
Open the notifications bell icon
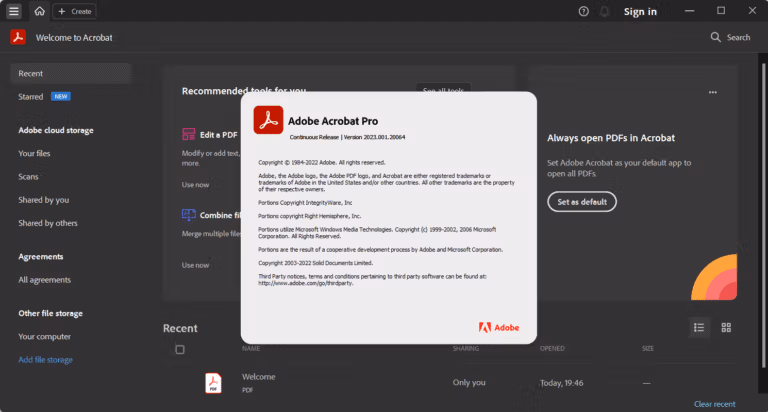pos(604,11)
